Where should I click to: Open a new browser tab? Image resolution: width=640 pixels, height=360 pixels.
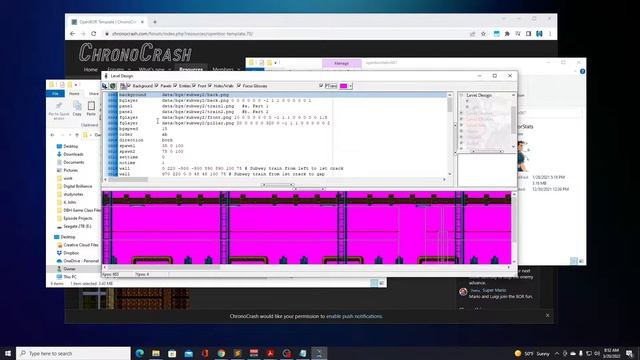[155, 22]
